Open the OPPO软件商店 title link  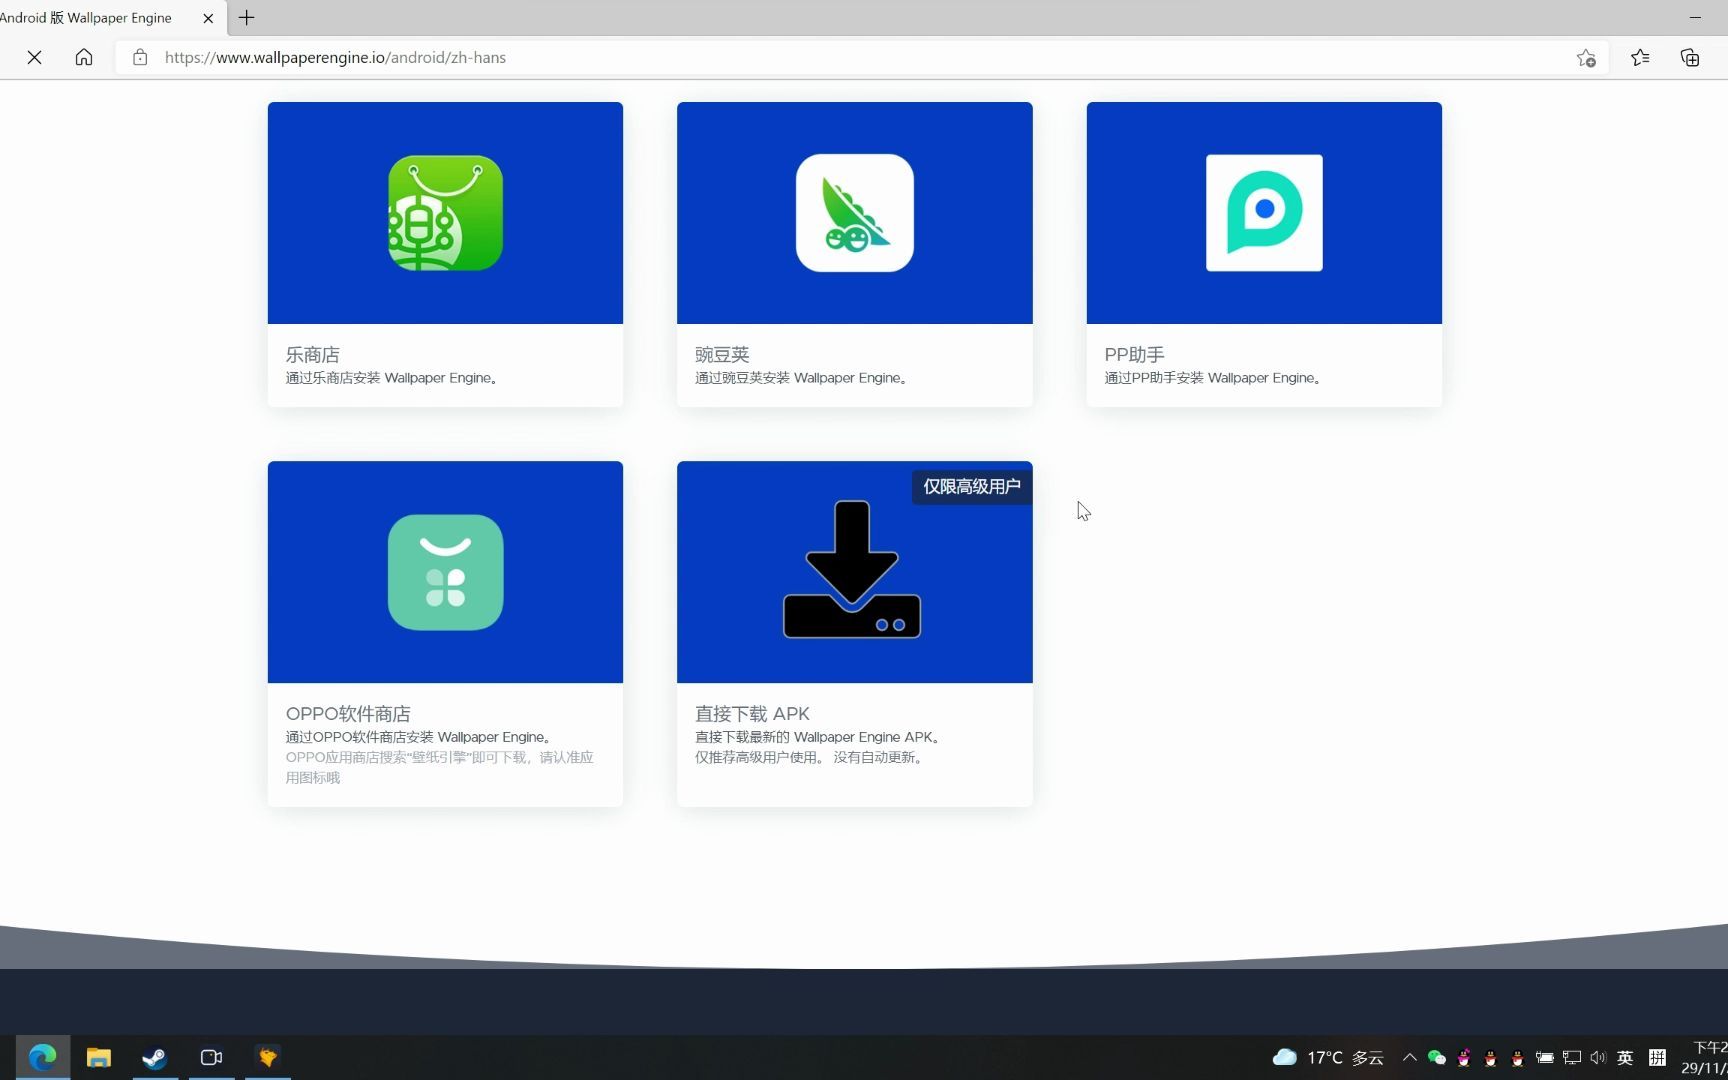[348, 714]
